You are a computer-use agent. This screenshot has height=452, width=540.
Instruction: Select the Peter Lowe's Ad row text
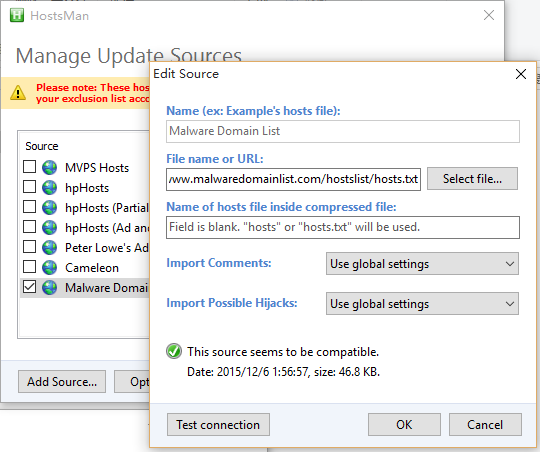coord(107,248)
